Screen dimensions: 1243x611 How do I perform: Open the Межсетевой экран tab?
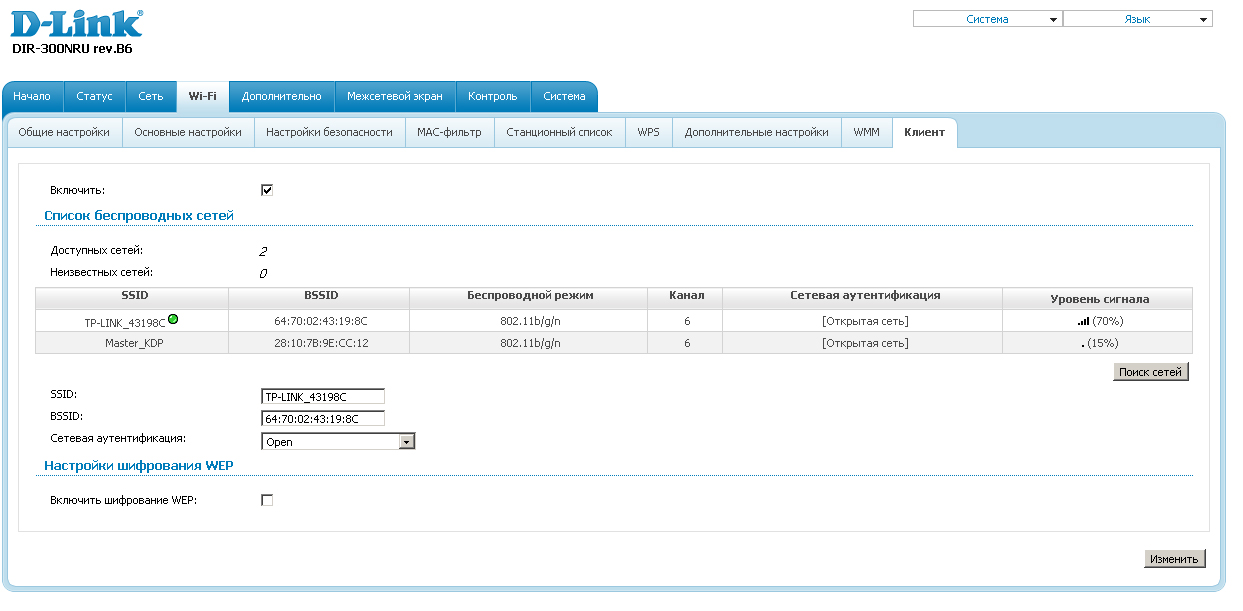pyautogui.click(x=394, y=96)
